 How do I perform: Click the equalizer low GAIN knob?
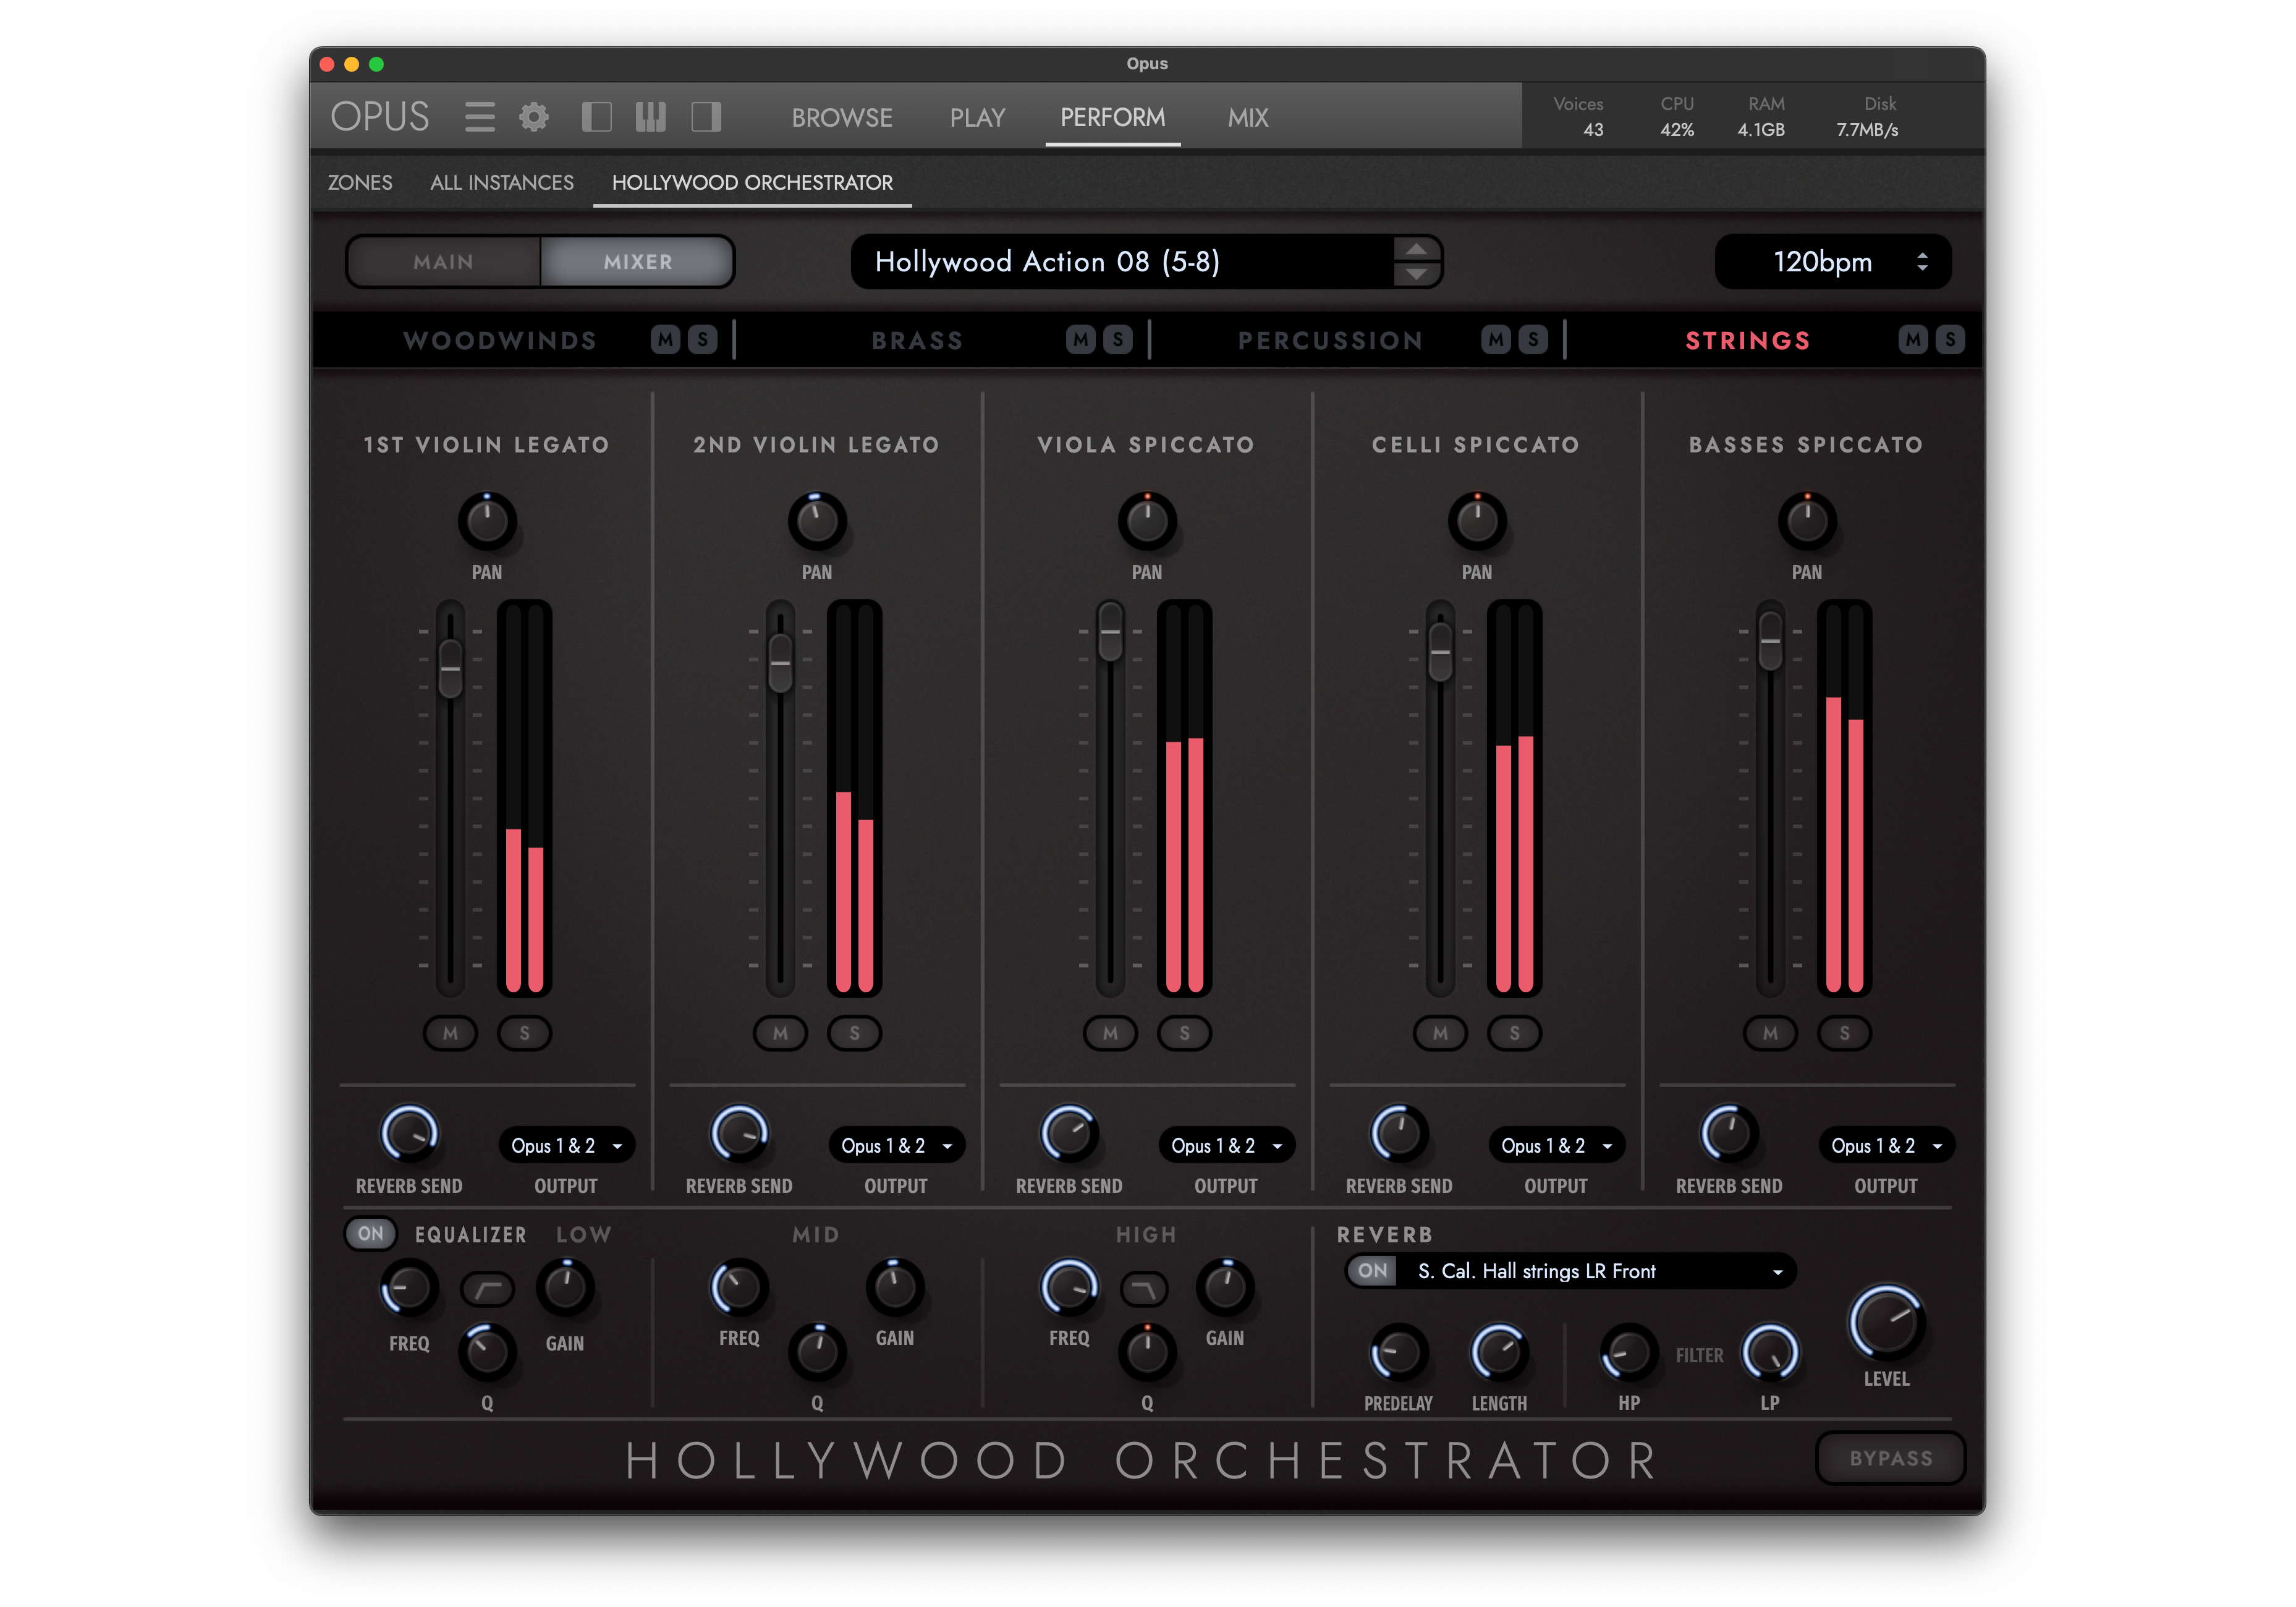click(x=565, y=1288)
